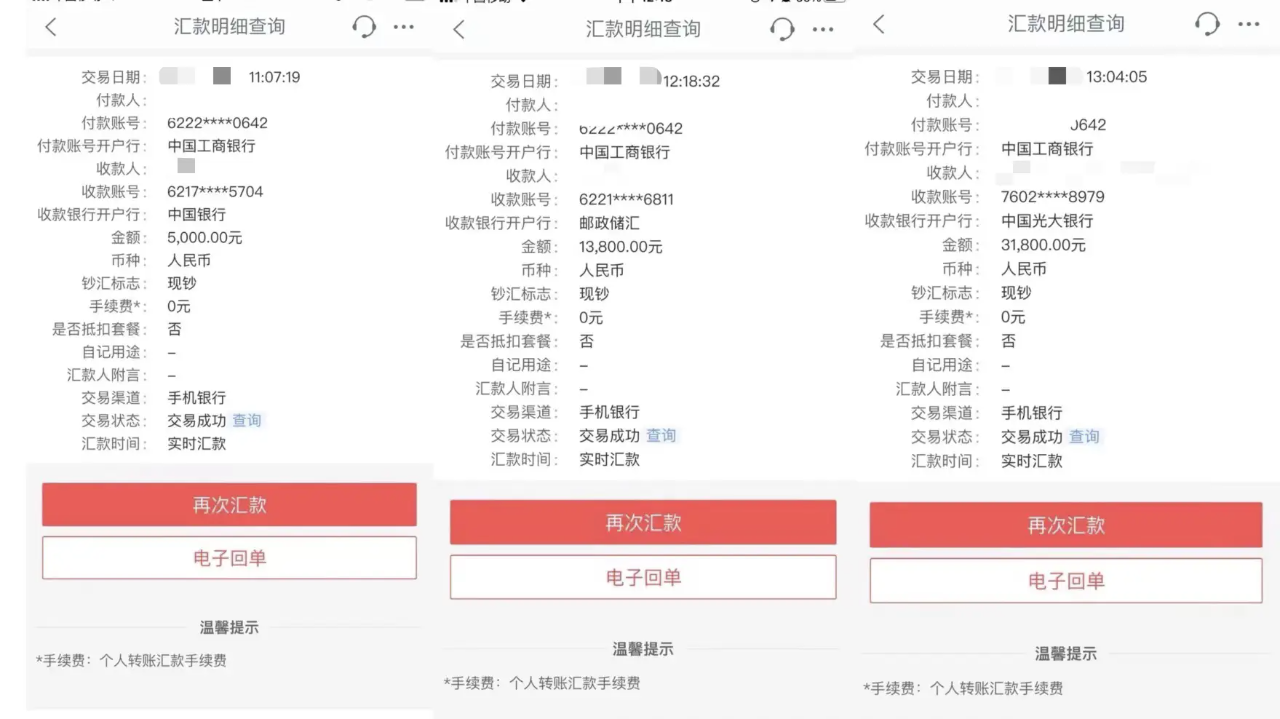Open 电子回单 for the 31,800.00元 transfer
This screenshot has width=1280, height=719.
[1066, 580]
